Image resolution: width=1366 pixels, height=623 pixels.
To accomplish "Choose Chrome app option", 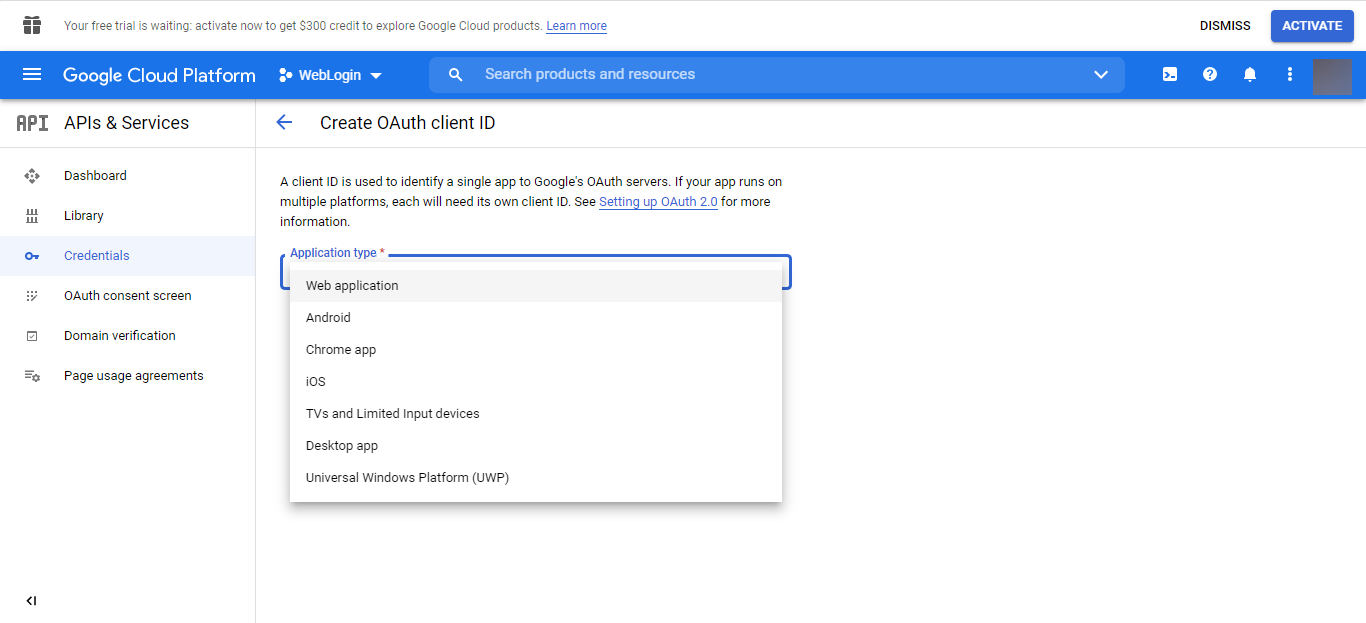I will coord(536,350).
